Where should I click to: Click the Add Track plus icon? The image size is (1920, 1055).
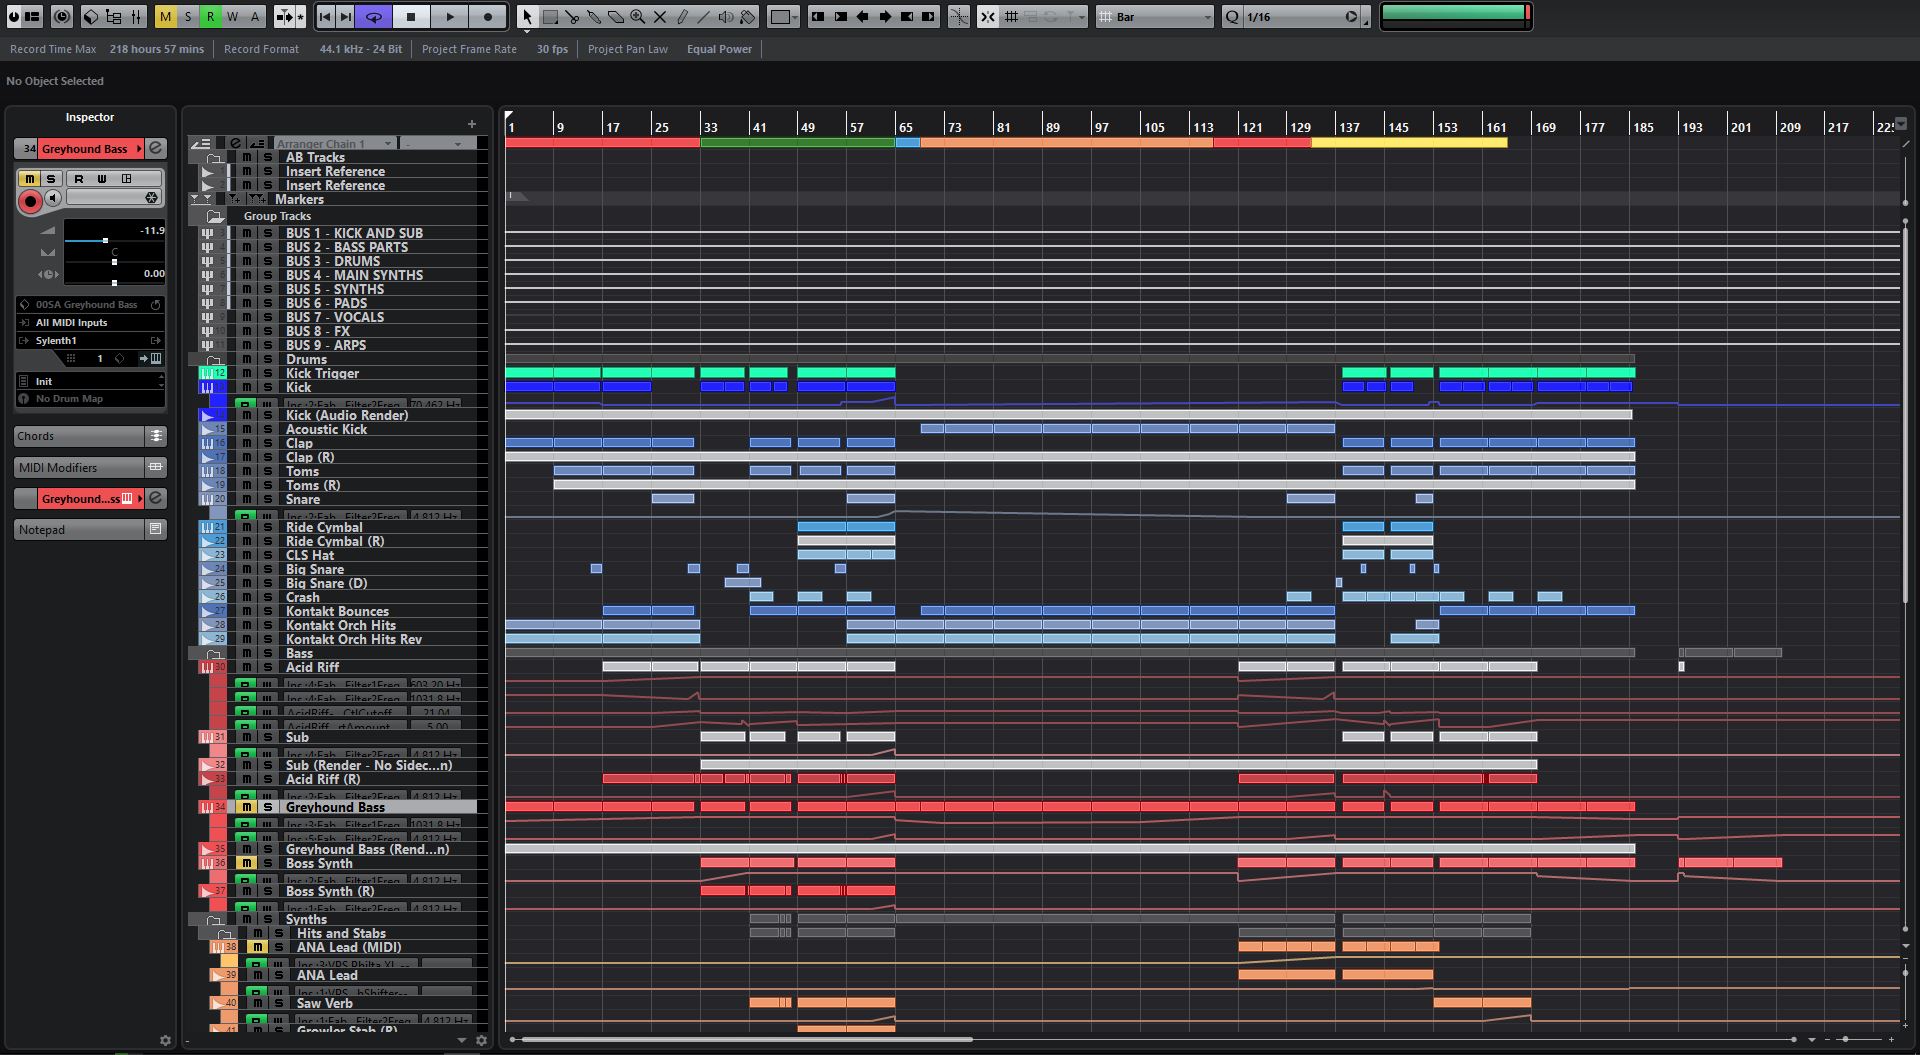pos(472,124)
